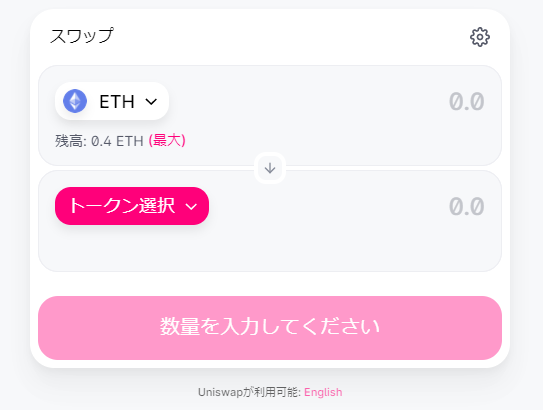Click the chevron inside トークン選択 button

(x=191, y=207)
